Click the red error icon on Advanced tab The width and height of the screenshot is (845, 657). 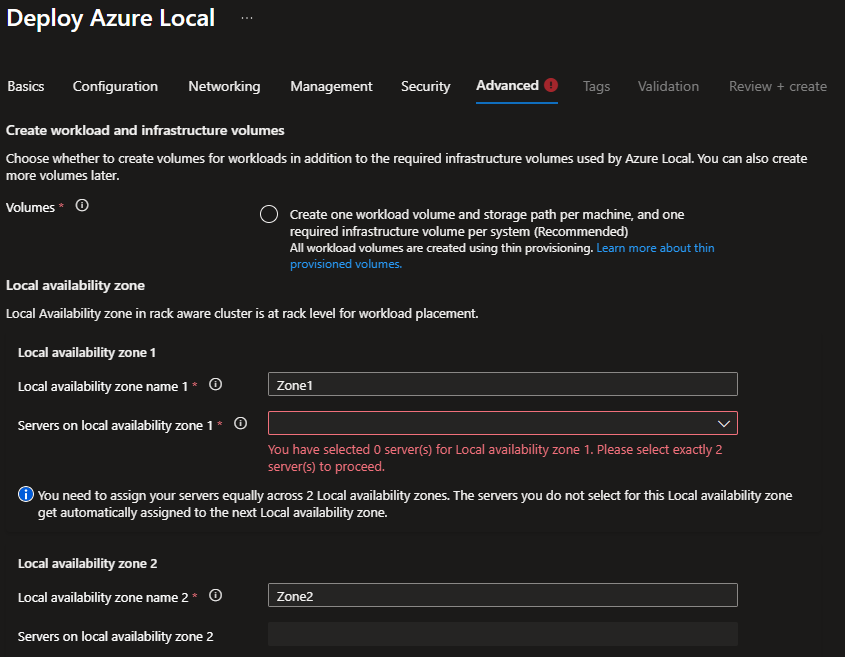(x=551, y=86)
